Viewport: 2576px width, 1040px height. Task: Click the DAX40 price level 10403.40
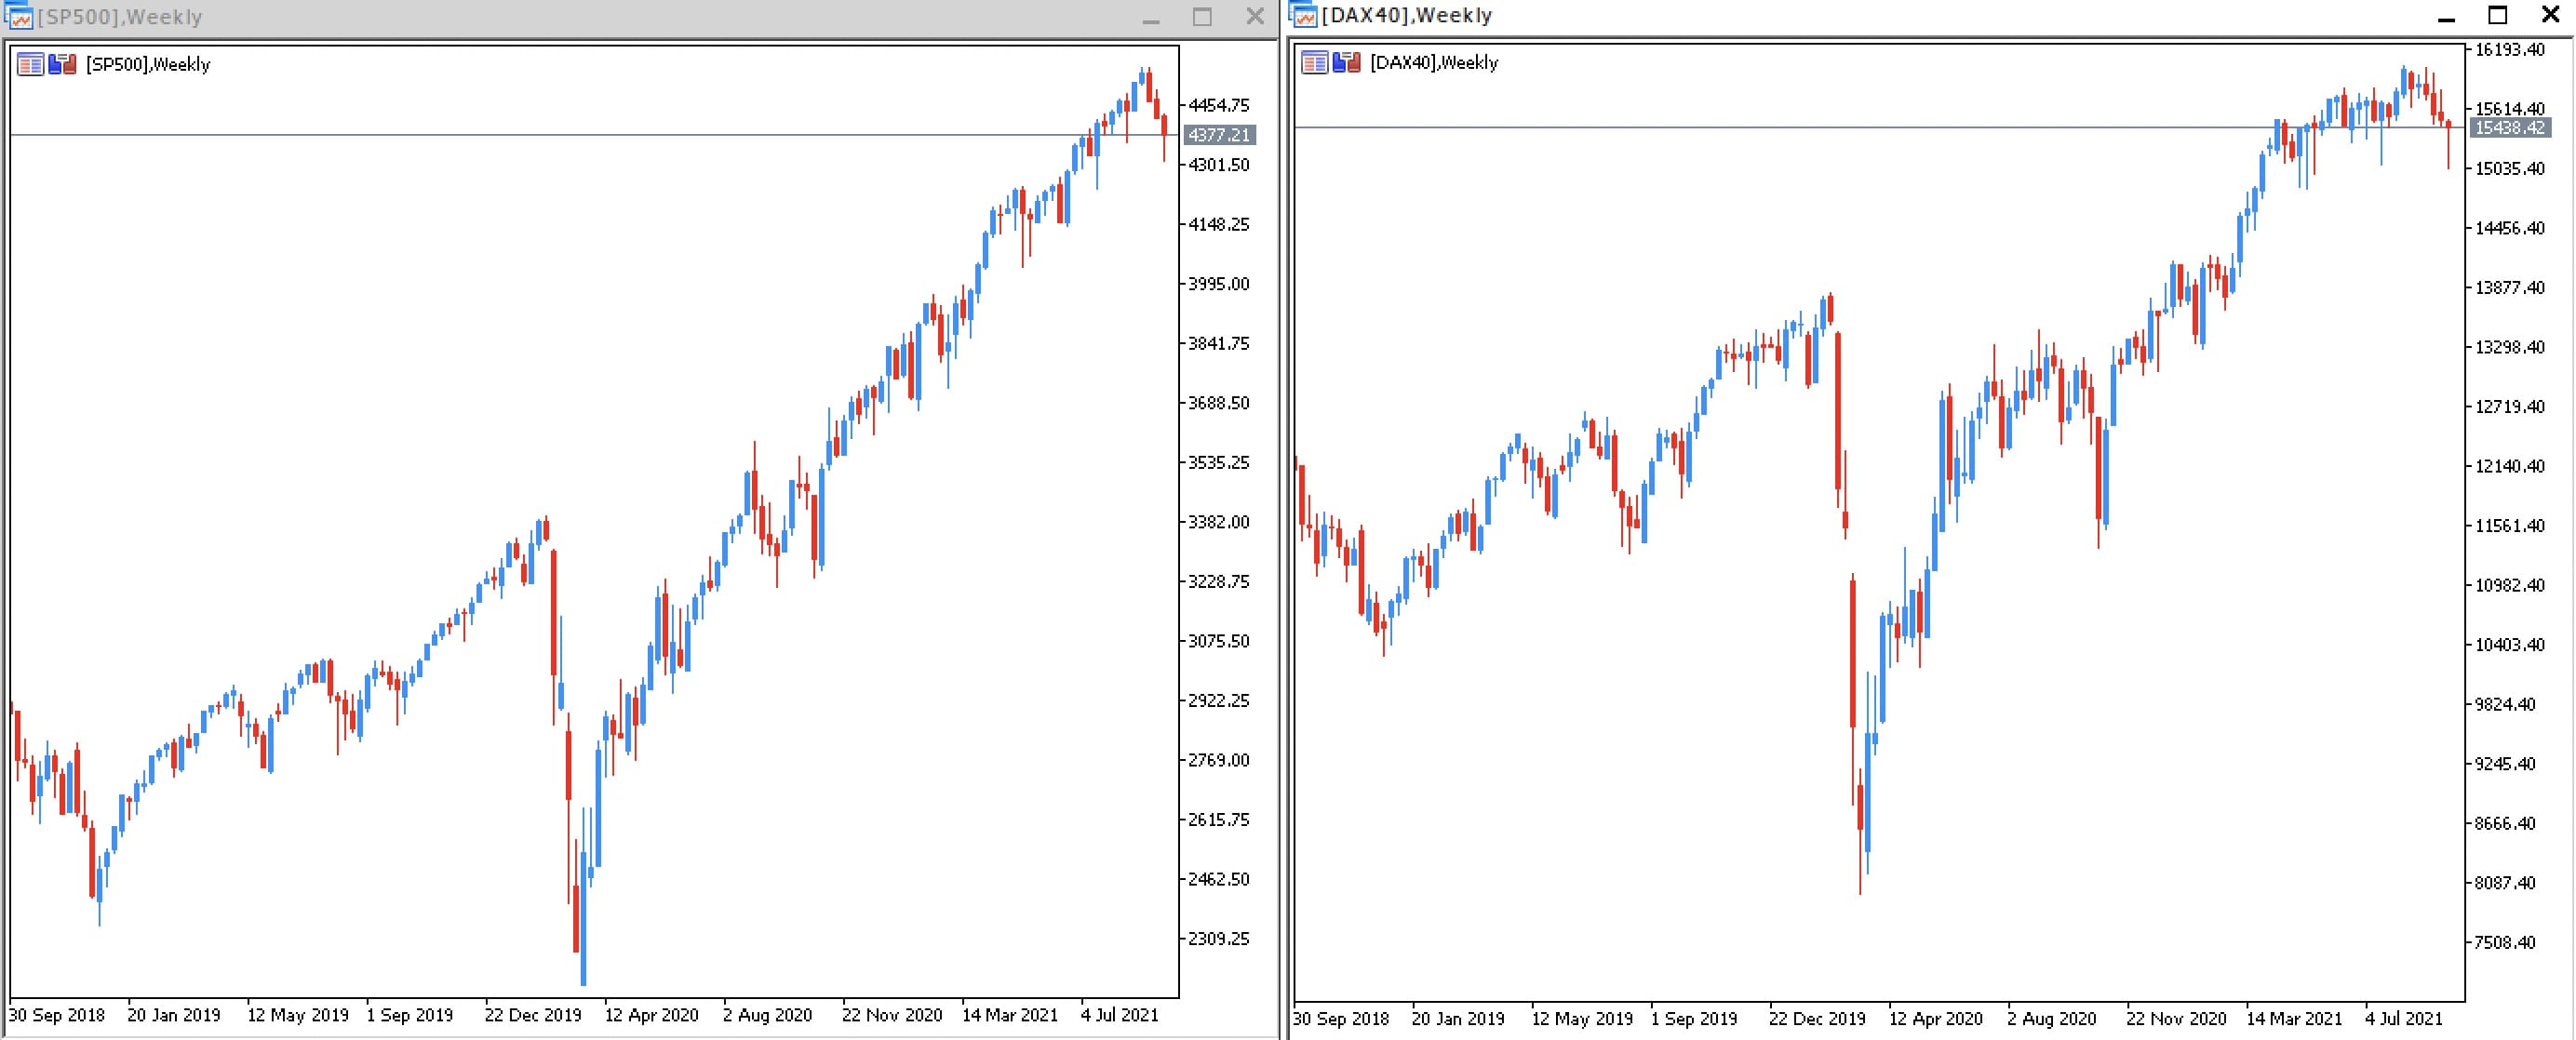[2509, 645]
